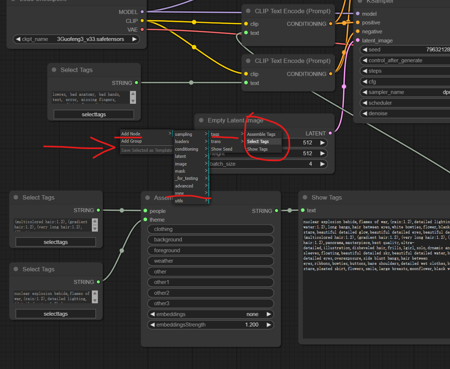Pick Show Seed from the submenu
The image size is (450, 369).
click(x=227, y=149)
